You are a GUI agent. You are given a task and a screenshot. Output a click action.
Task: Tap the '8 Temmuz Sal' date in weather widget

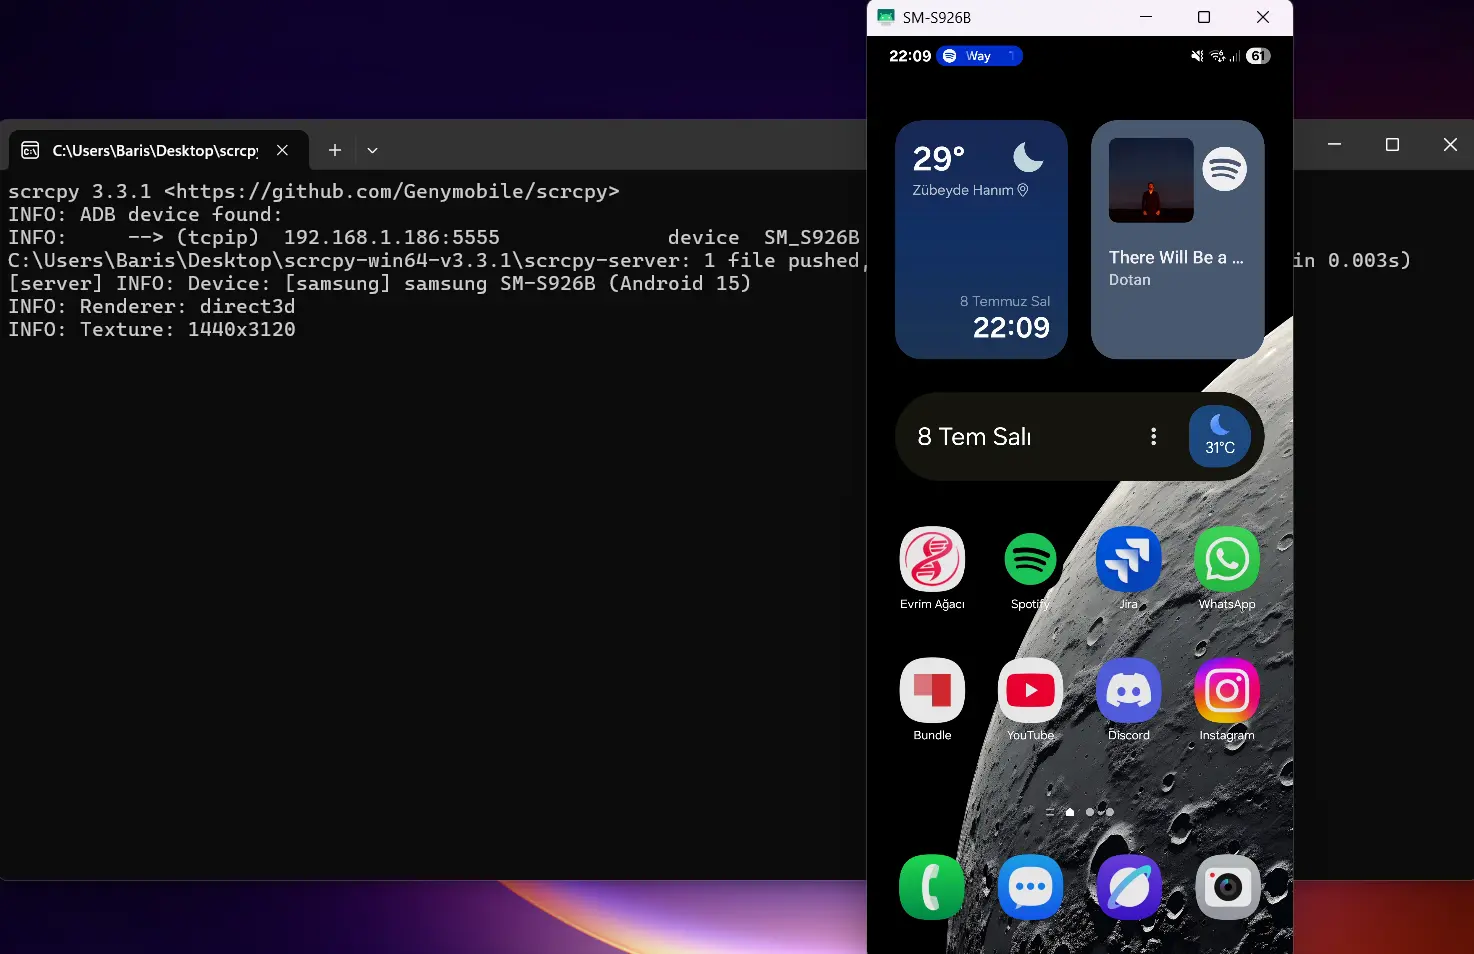tap(1005, 301)
